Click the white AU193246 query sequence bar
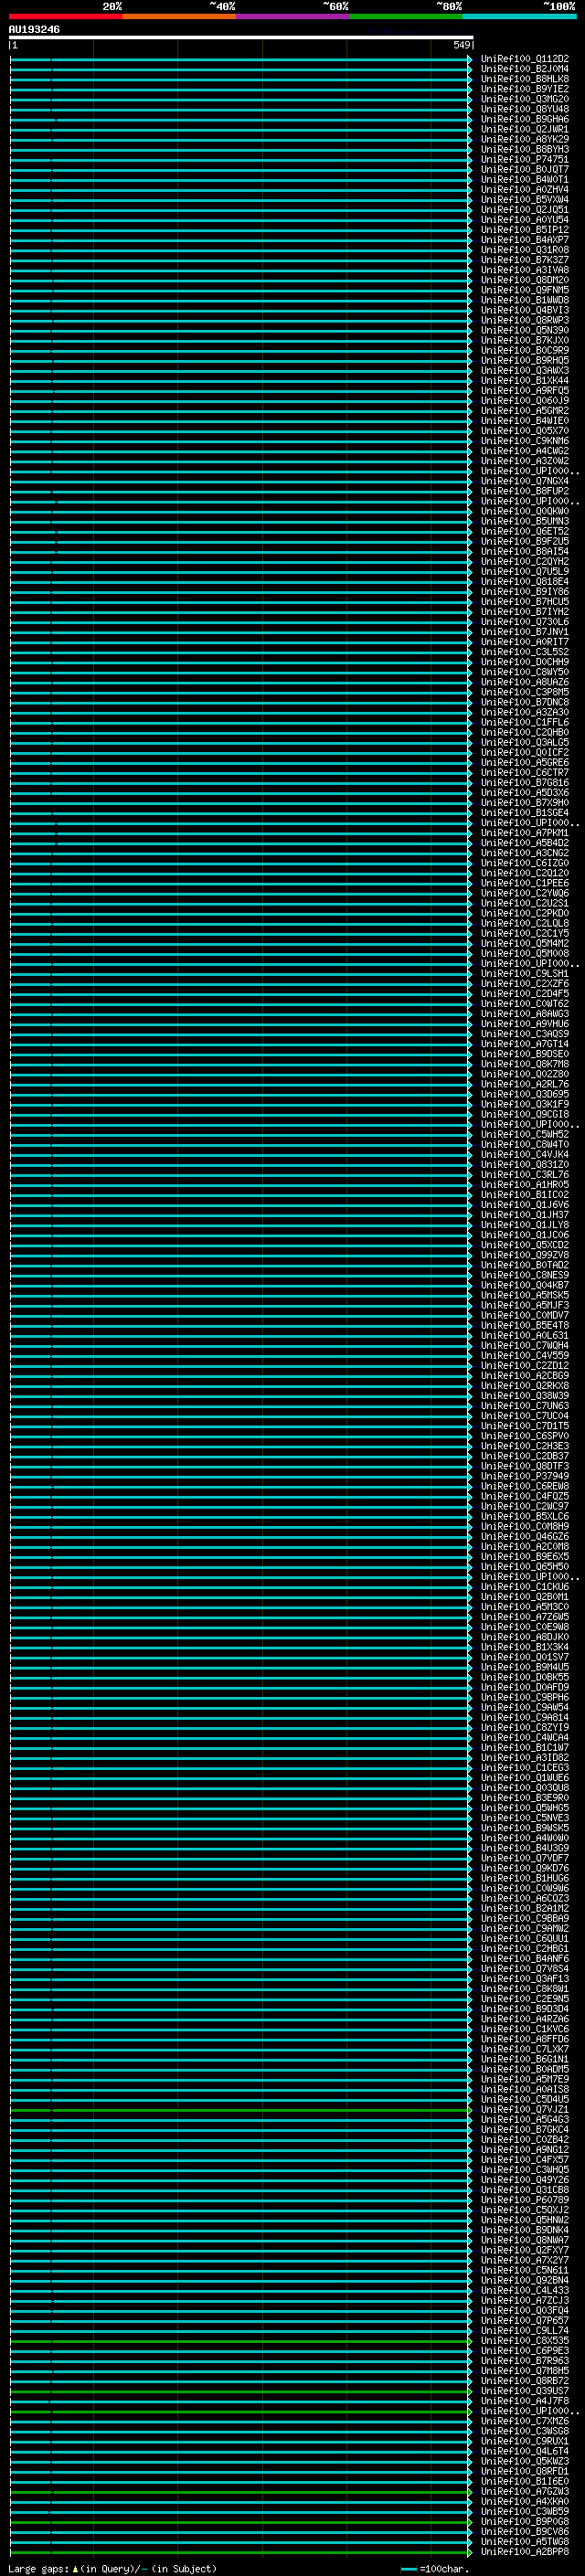Image resolution: width=585 pixels, height=2576 pixels. point(241,38)
